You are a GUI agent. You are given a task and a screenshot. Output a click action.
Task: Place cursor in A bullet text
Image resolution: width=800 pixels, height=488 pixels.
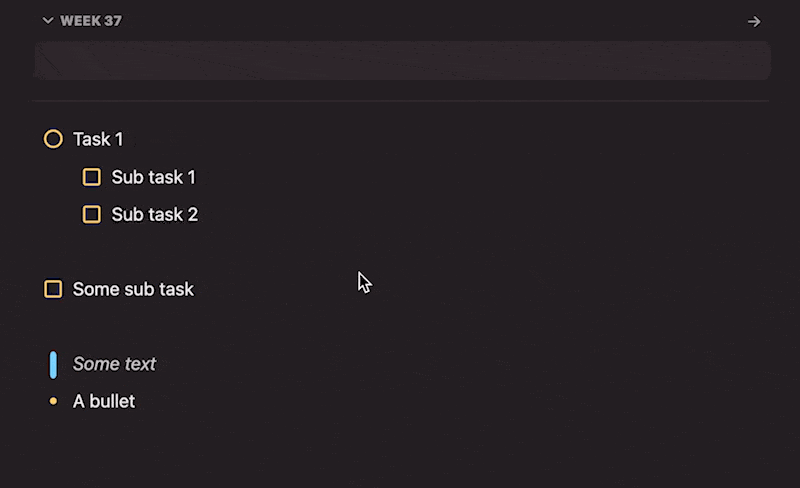(104, 402)
